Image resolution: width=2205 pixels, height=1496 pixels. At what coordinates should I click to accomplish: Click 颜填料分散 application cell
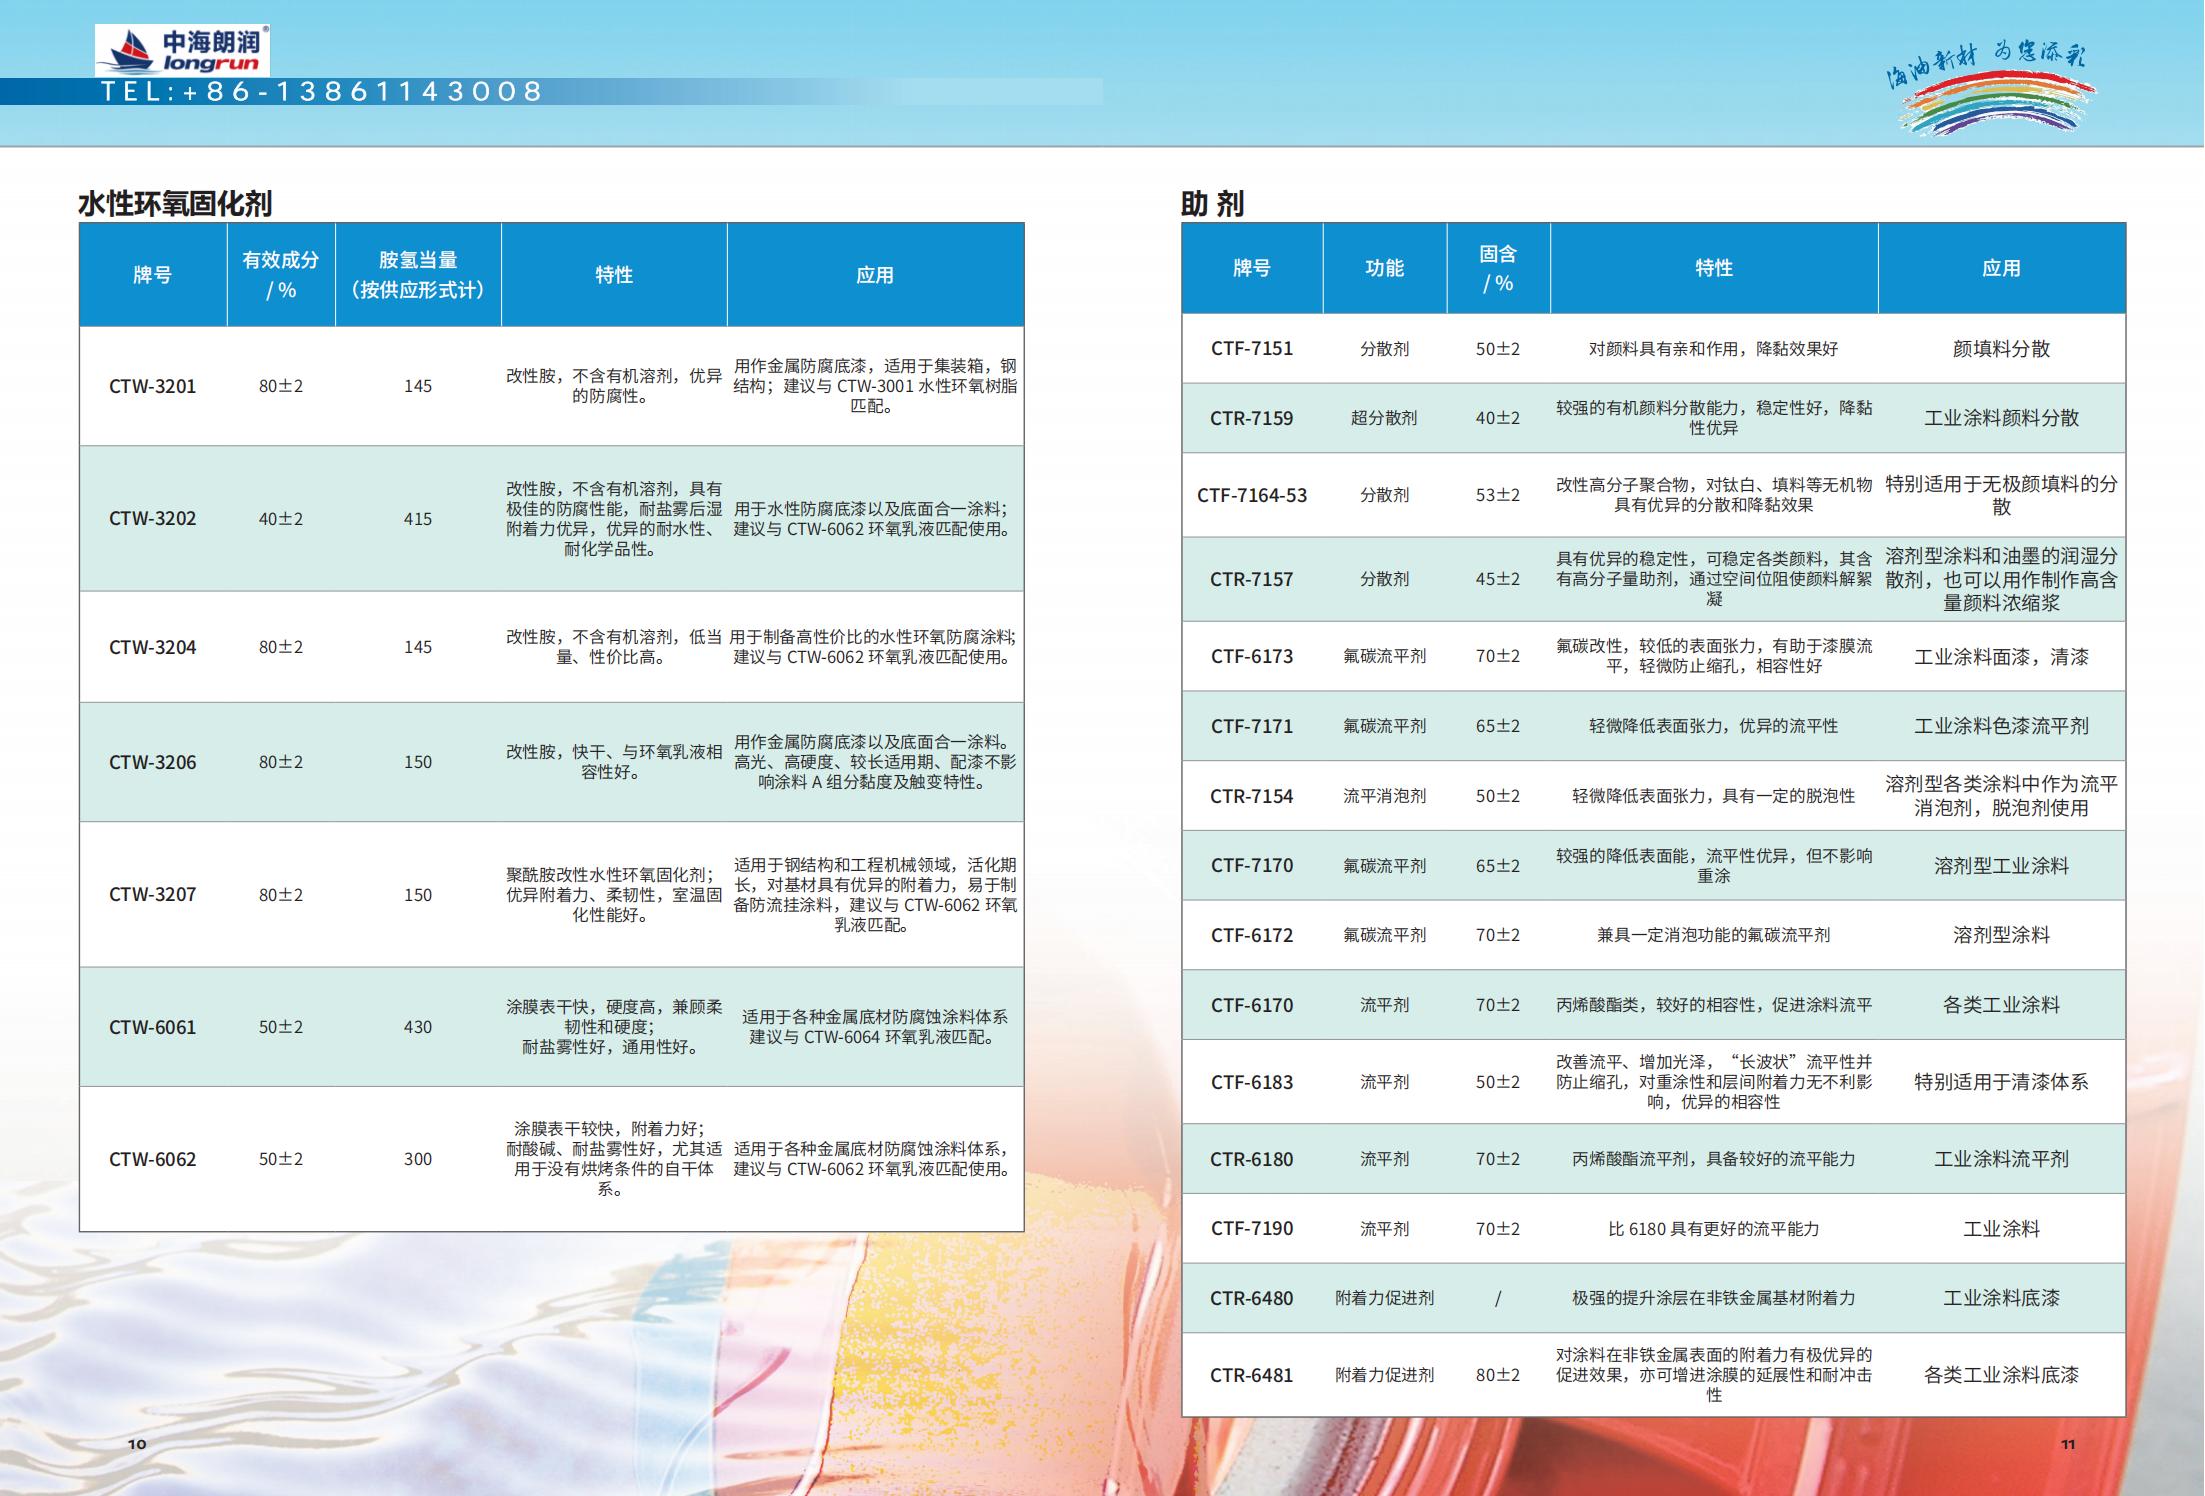click(x=2002, y=349)
